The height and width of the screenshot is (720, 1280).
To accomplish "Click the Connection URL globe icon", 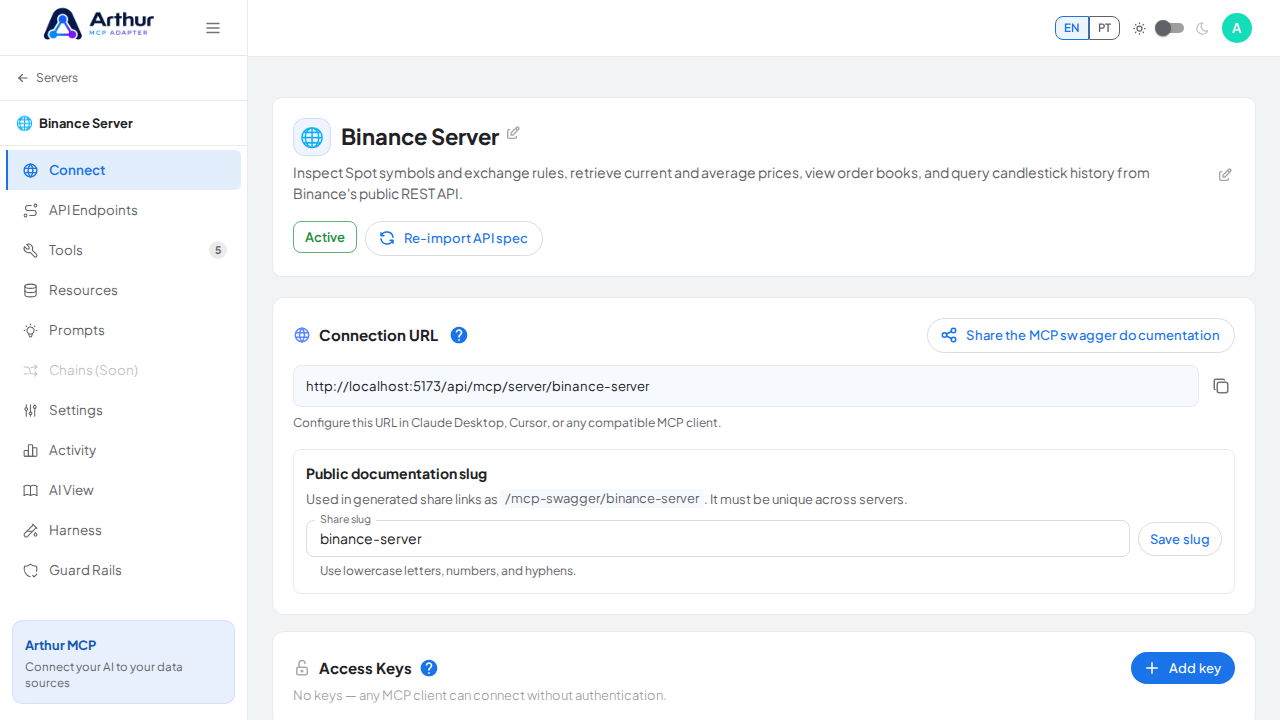I will coord(302,335).
